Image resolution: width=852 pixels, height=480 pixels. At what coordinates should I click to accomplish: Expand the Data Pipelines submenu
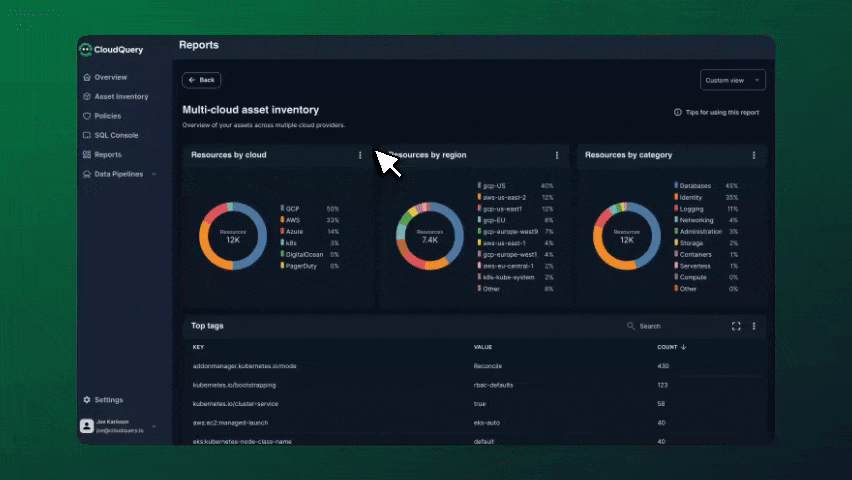pyautogui.click(x=154, y=174)
